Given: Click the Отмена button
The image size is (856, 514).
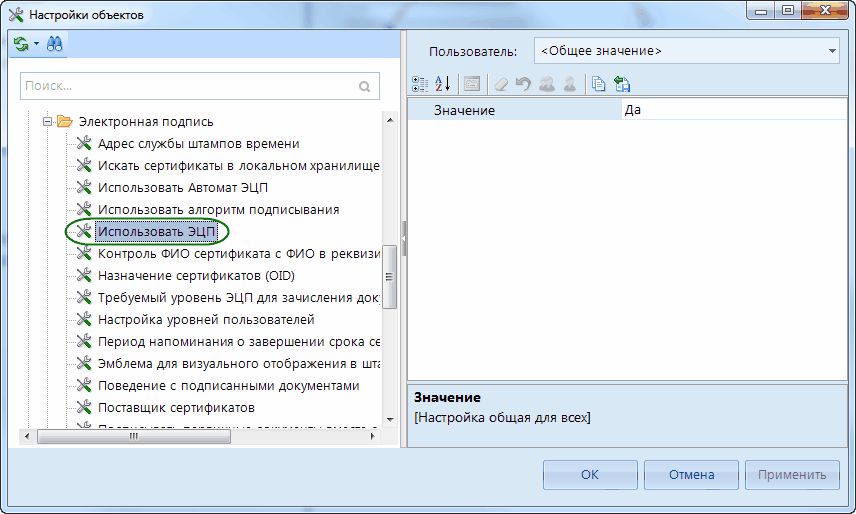Looking at the screenshot, I should point(691,475).
